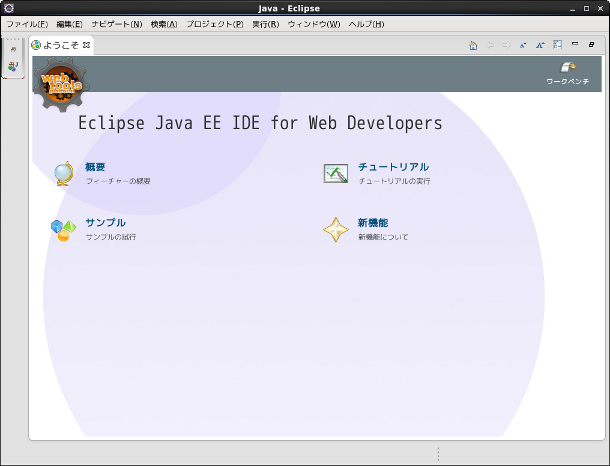Open the 新機能 link
610x466 pixels.
tap(373, 222)
